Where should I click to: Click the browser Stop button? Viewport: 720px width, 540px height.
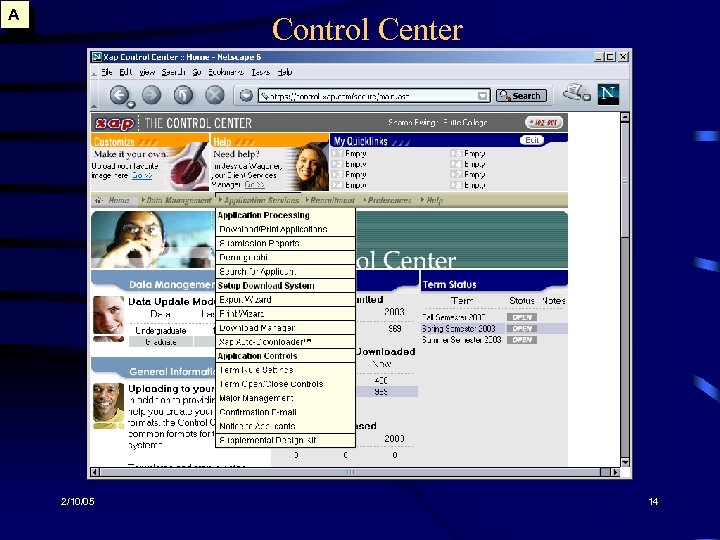coord(214,95)
